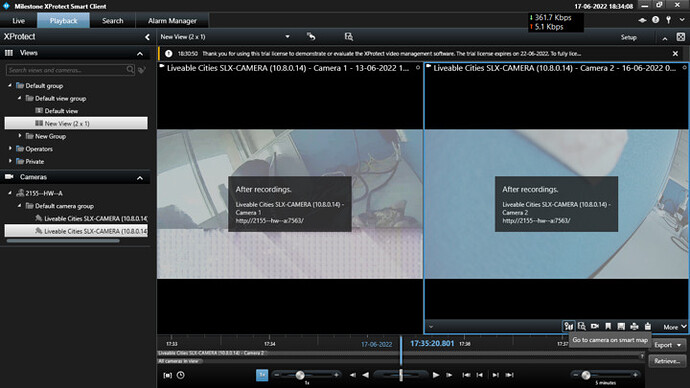Toggle the 1x playback speed button

pyautogui.click(x=262, y=375)
